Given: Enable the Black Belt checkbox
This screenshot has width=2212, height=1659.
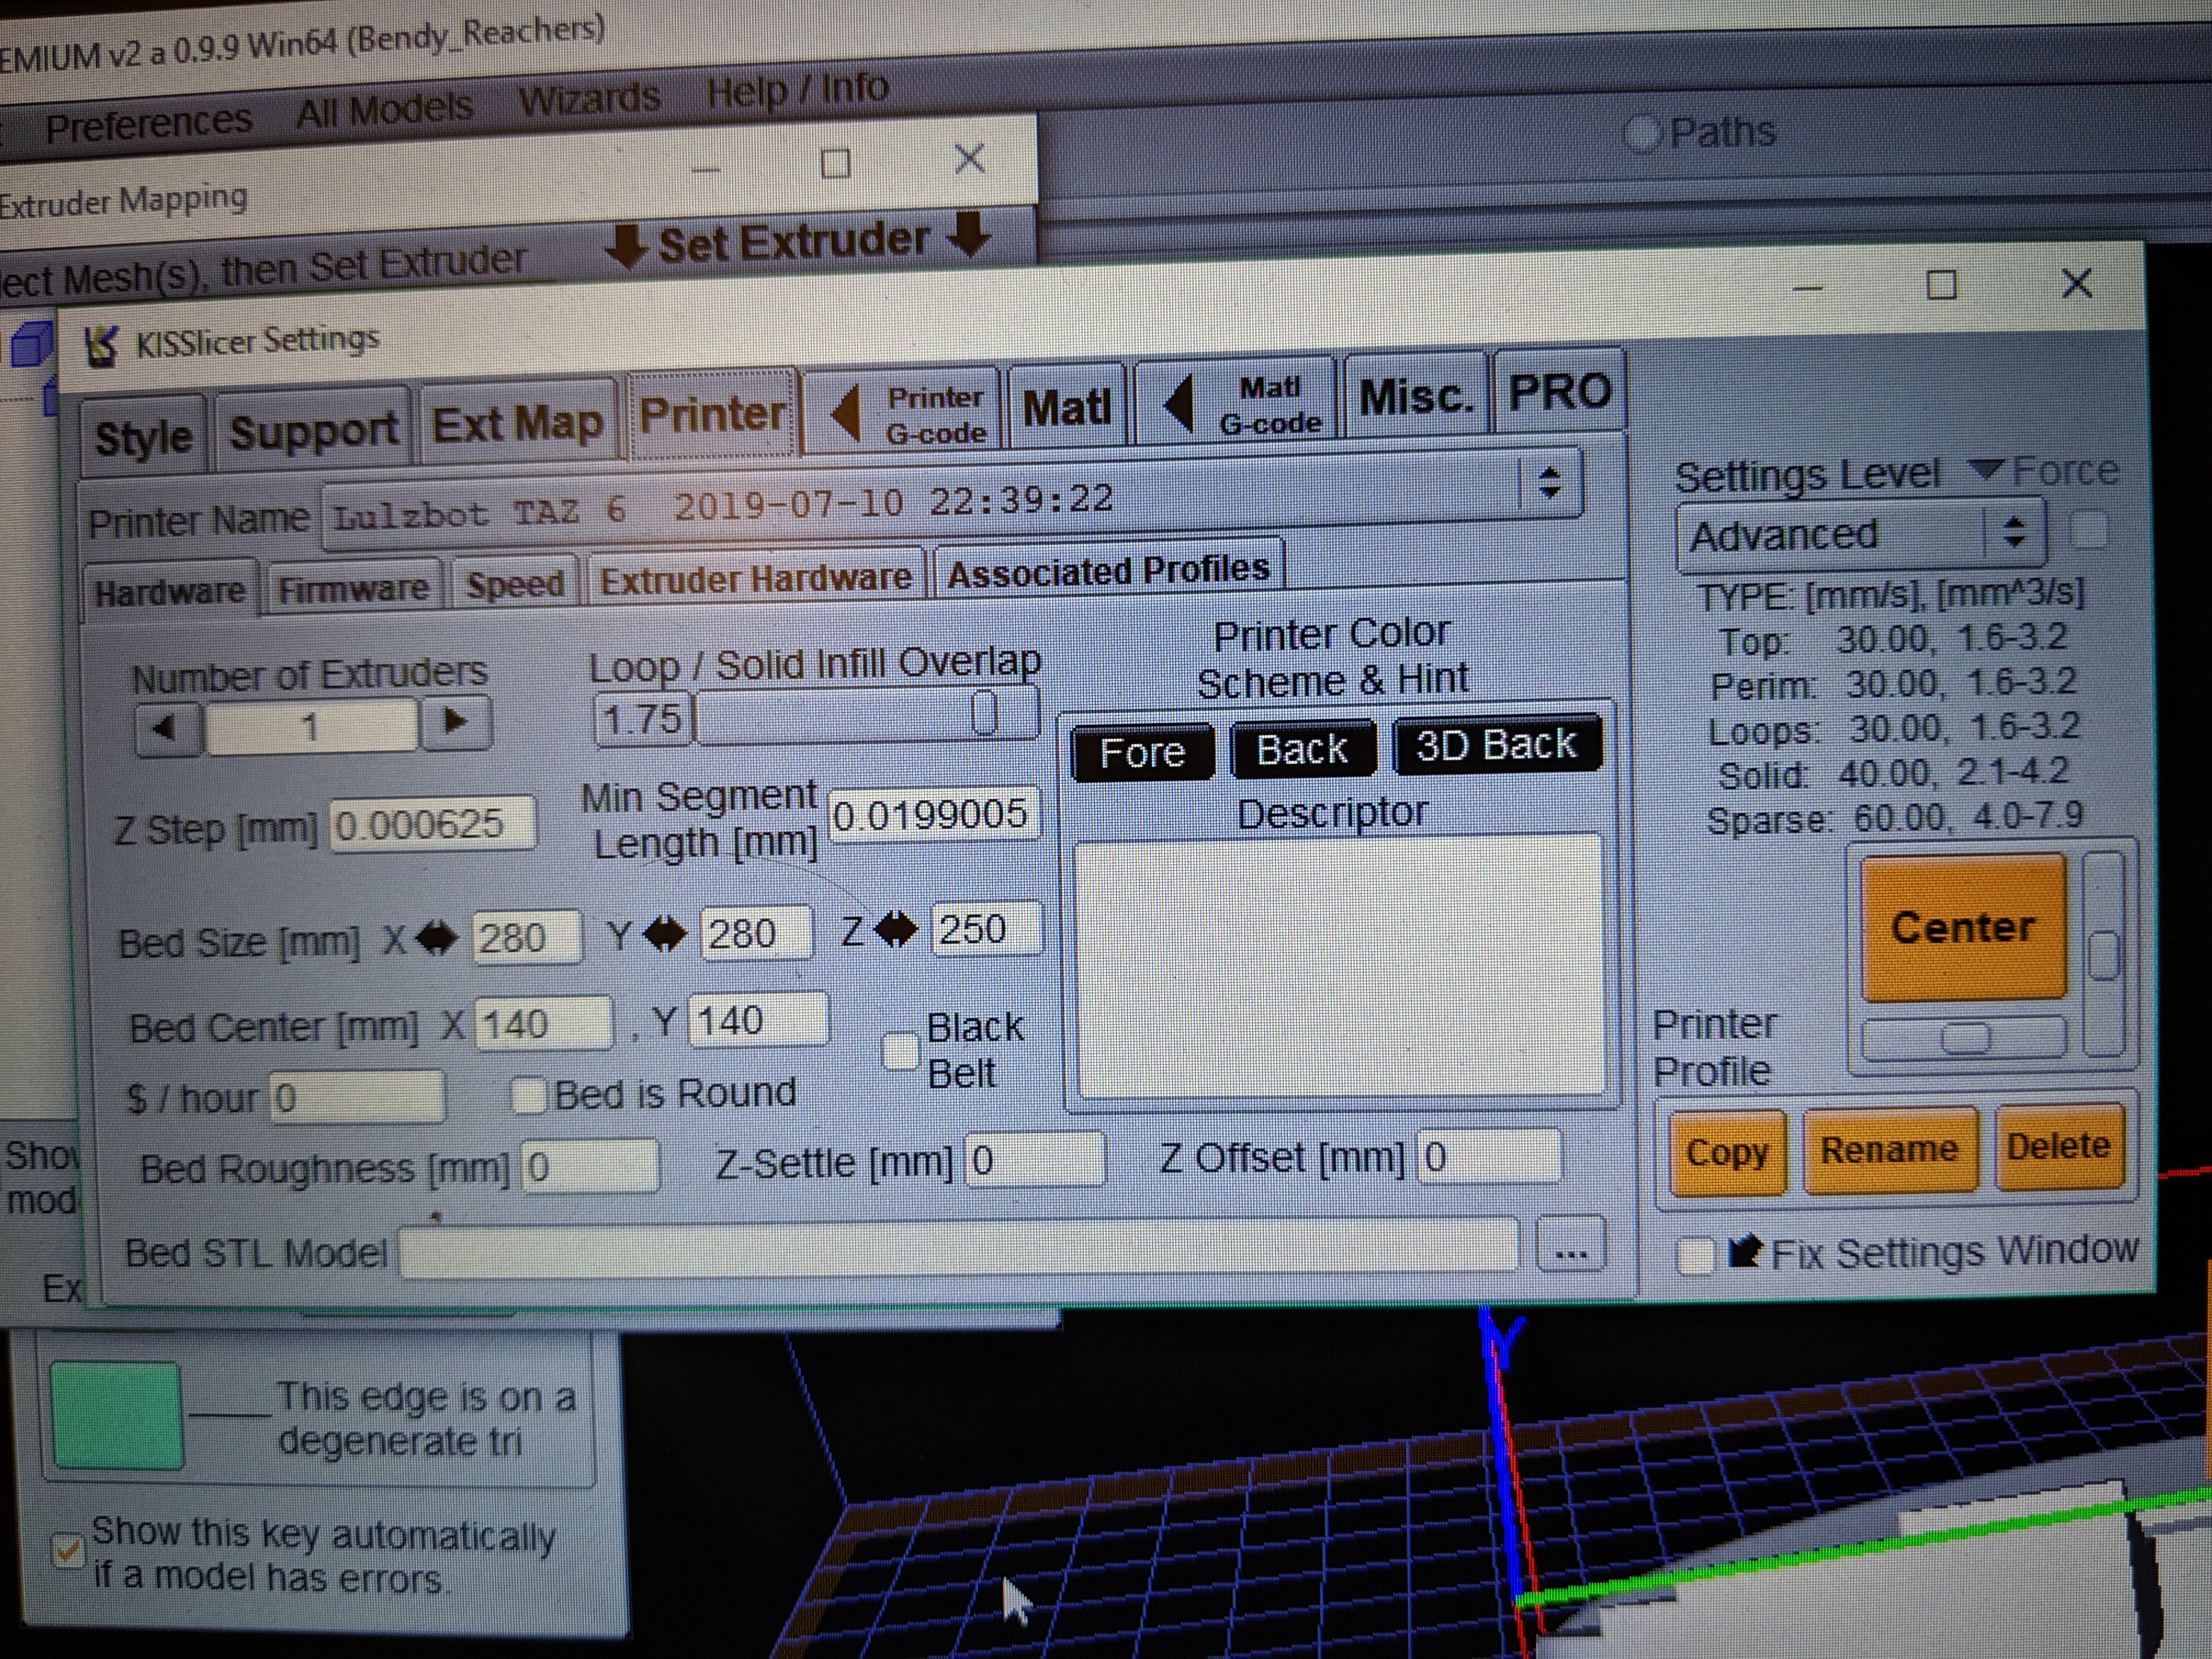Looking at the screenshot, I should pyautogui.click(x=900, y=1051).
